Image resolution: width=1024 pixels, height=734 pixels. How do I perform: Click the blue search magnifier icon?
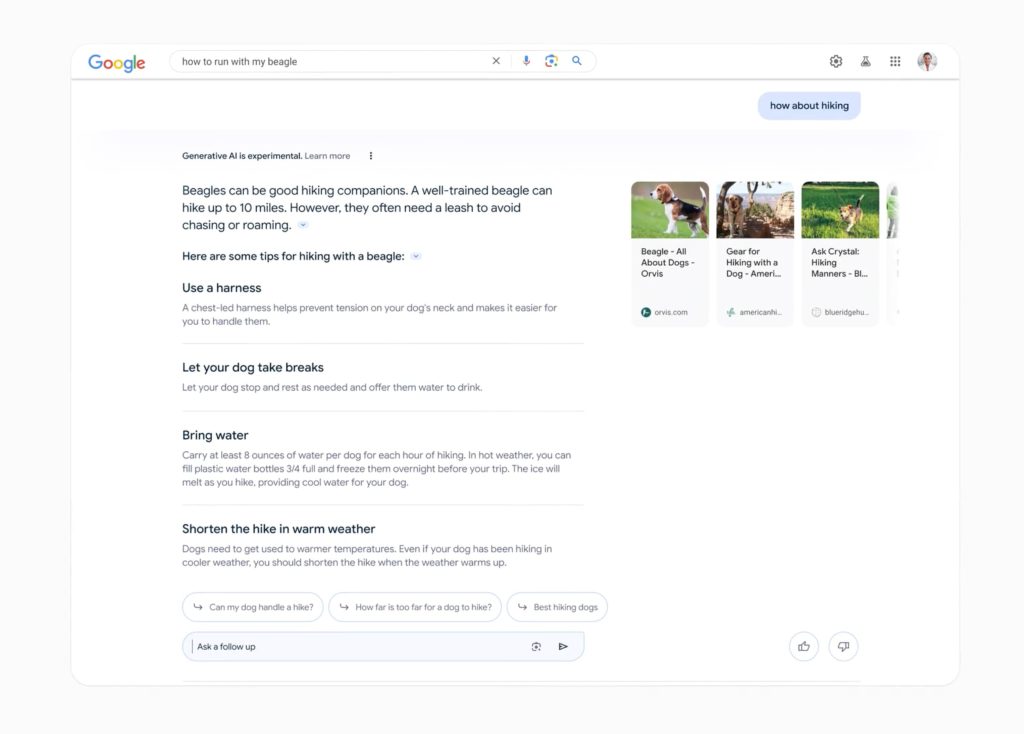[x=577, y=61]
